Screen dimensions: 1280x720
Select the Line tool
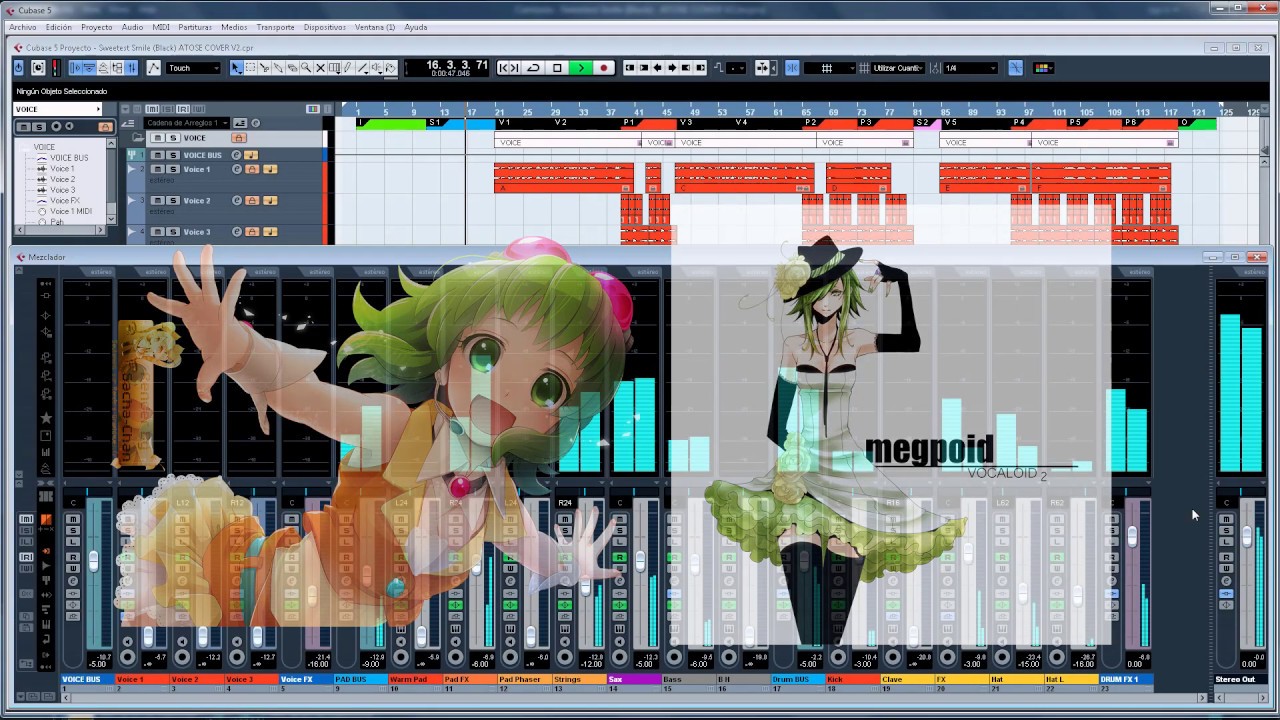click(362, 68)
